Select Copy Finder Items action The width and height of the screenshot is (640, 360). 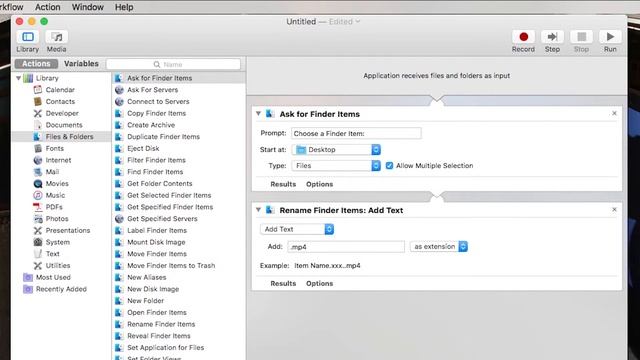(x=179, y=113)
